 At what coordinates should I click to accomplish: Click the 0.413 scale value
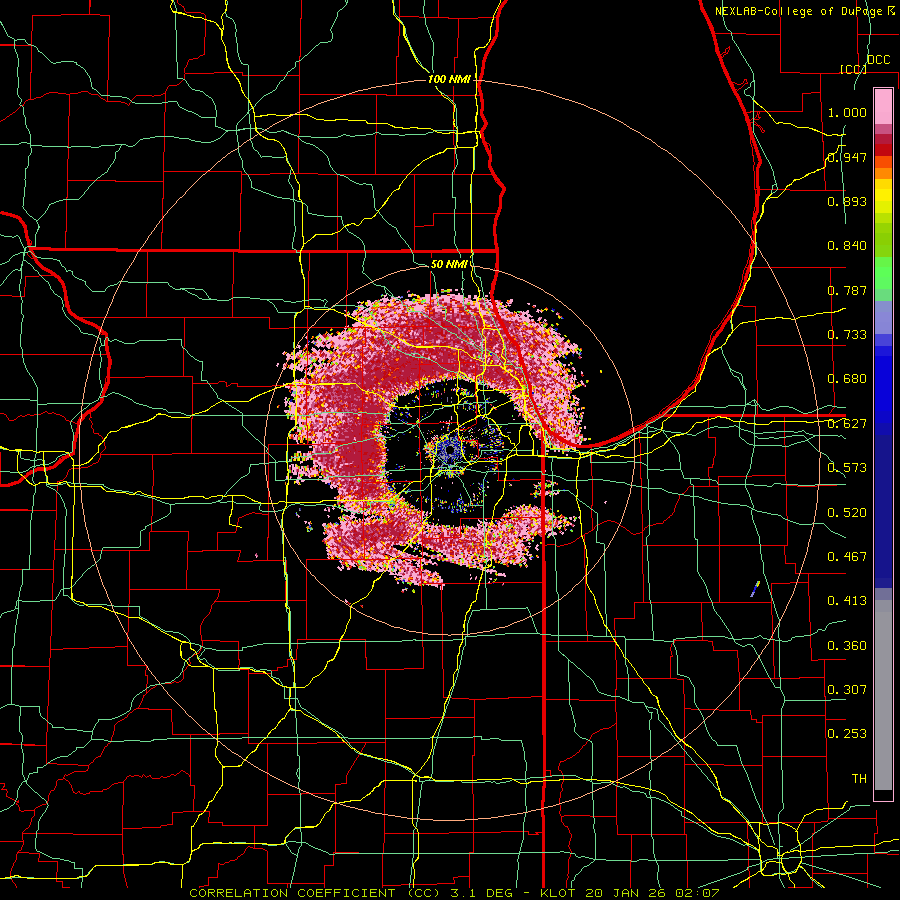[x=847, y=601]
